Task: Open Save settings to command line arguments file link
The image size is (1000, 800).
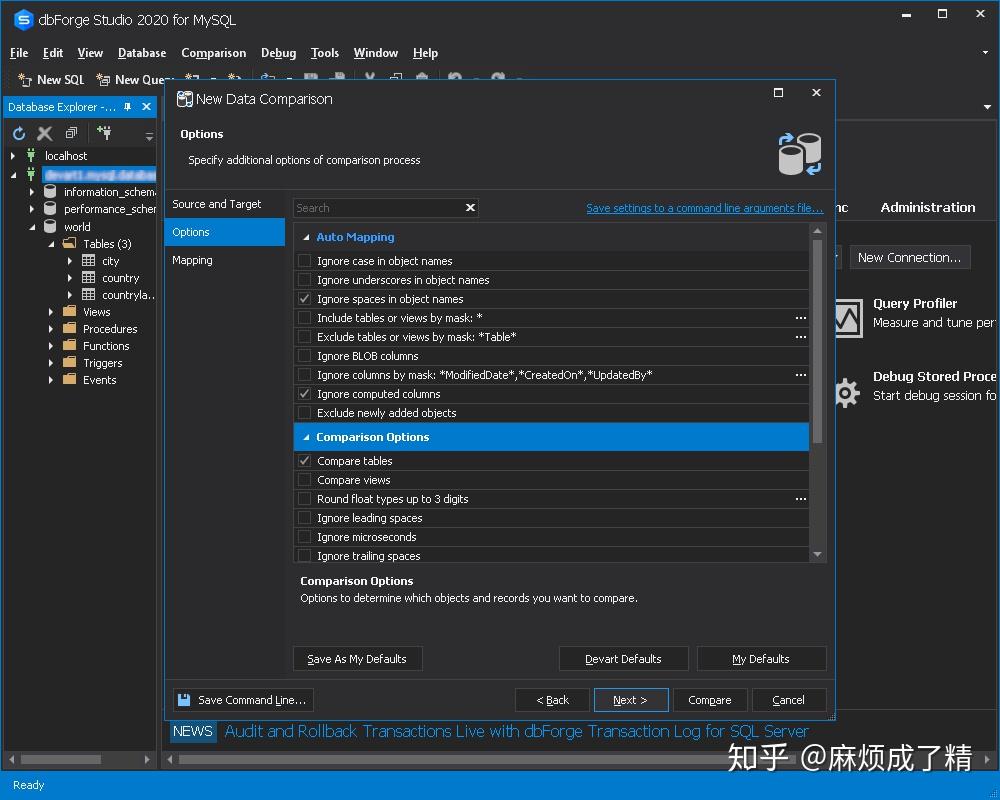Action: pos(704,208)
